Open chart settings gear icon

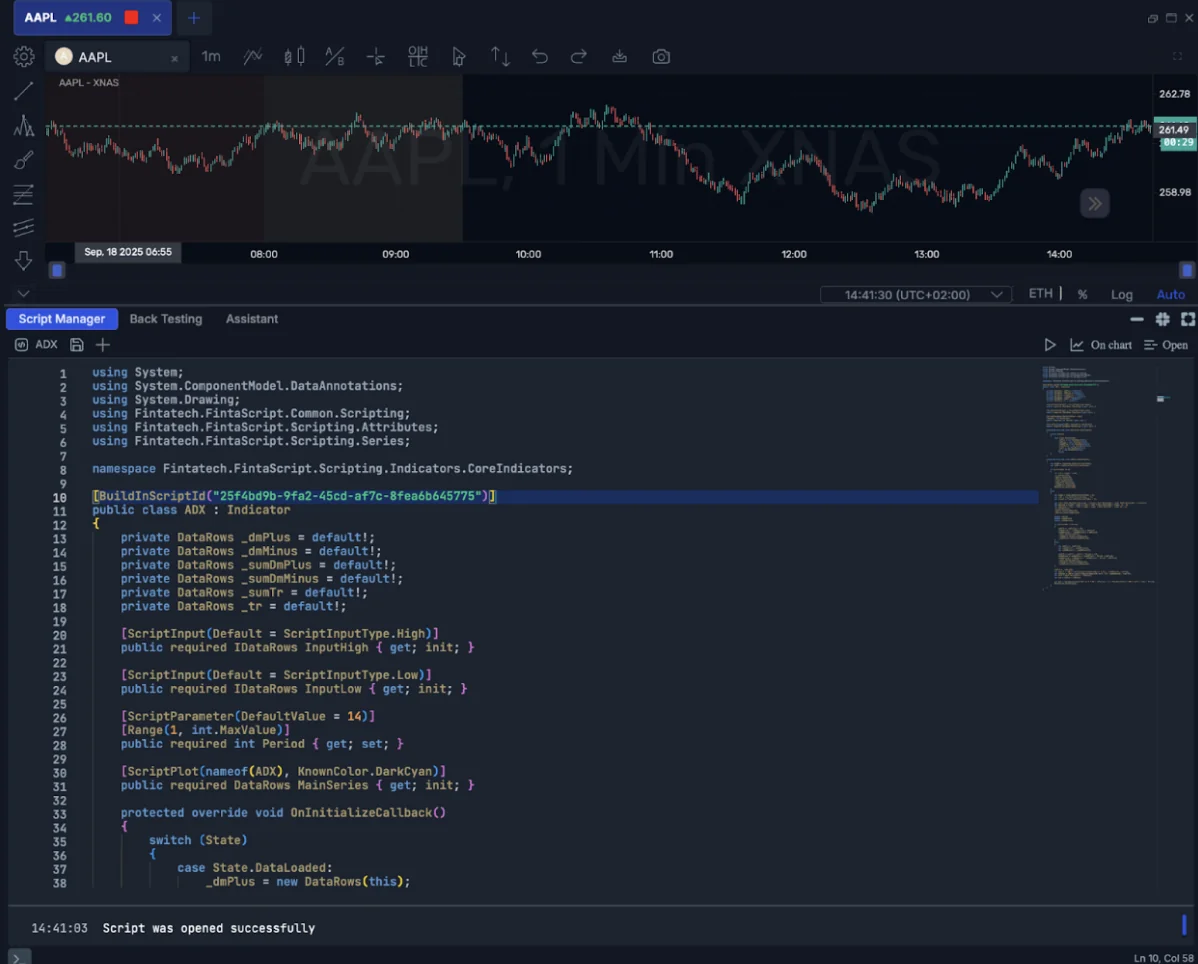[x=23, y=57]
